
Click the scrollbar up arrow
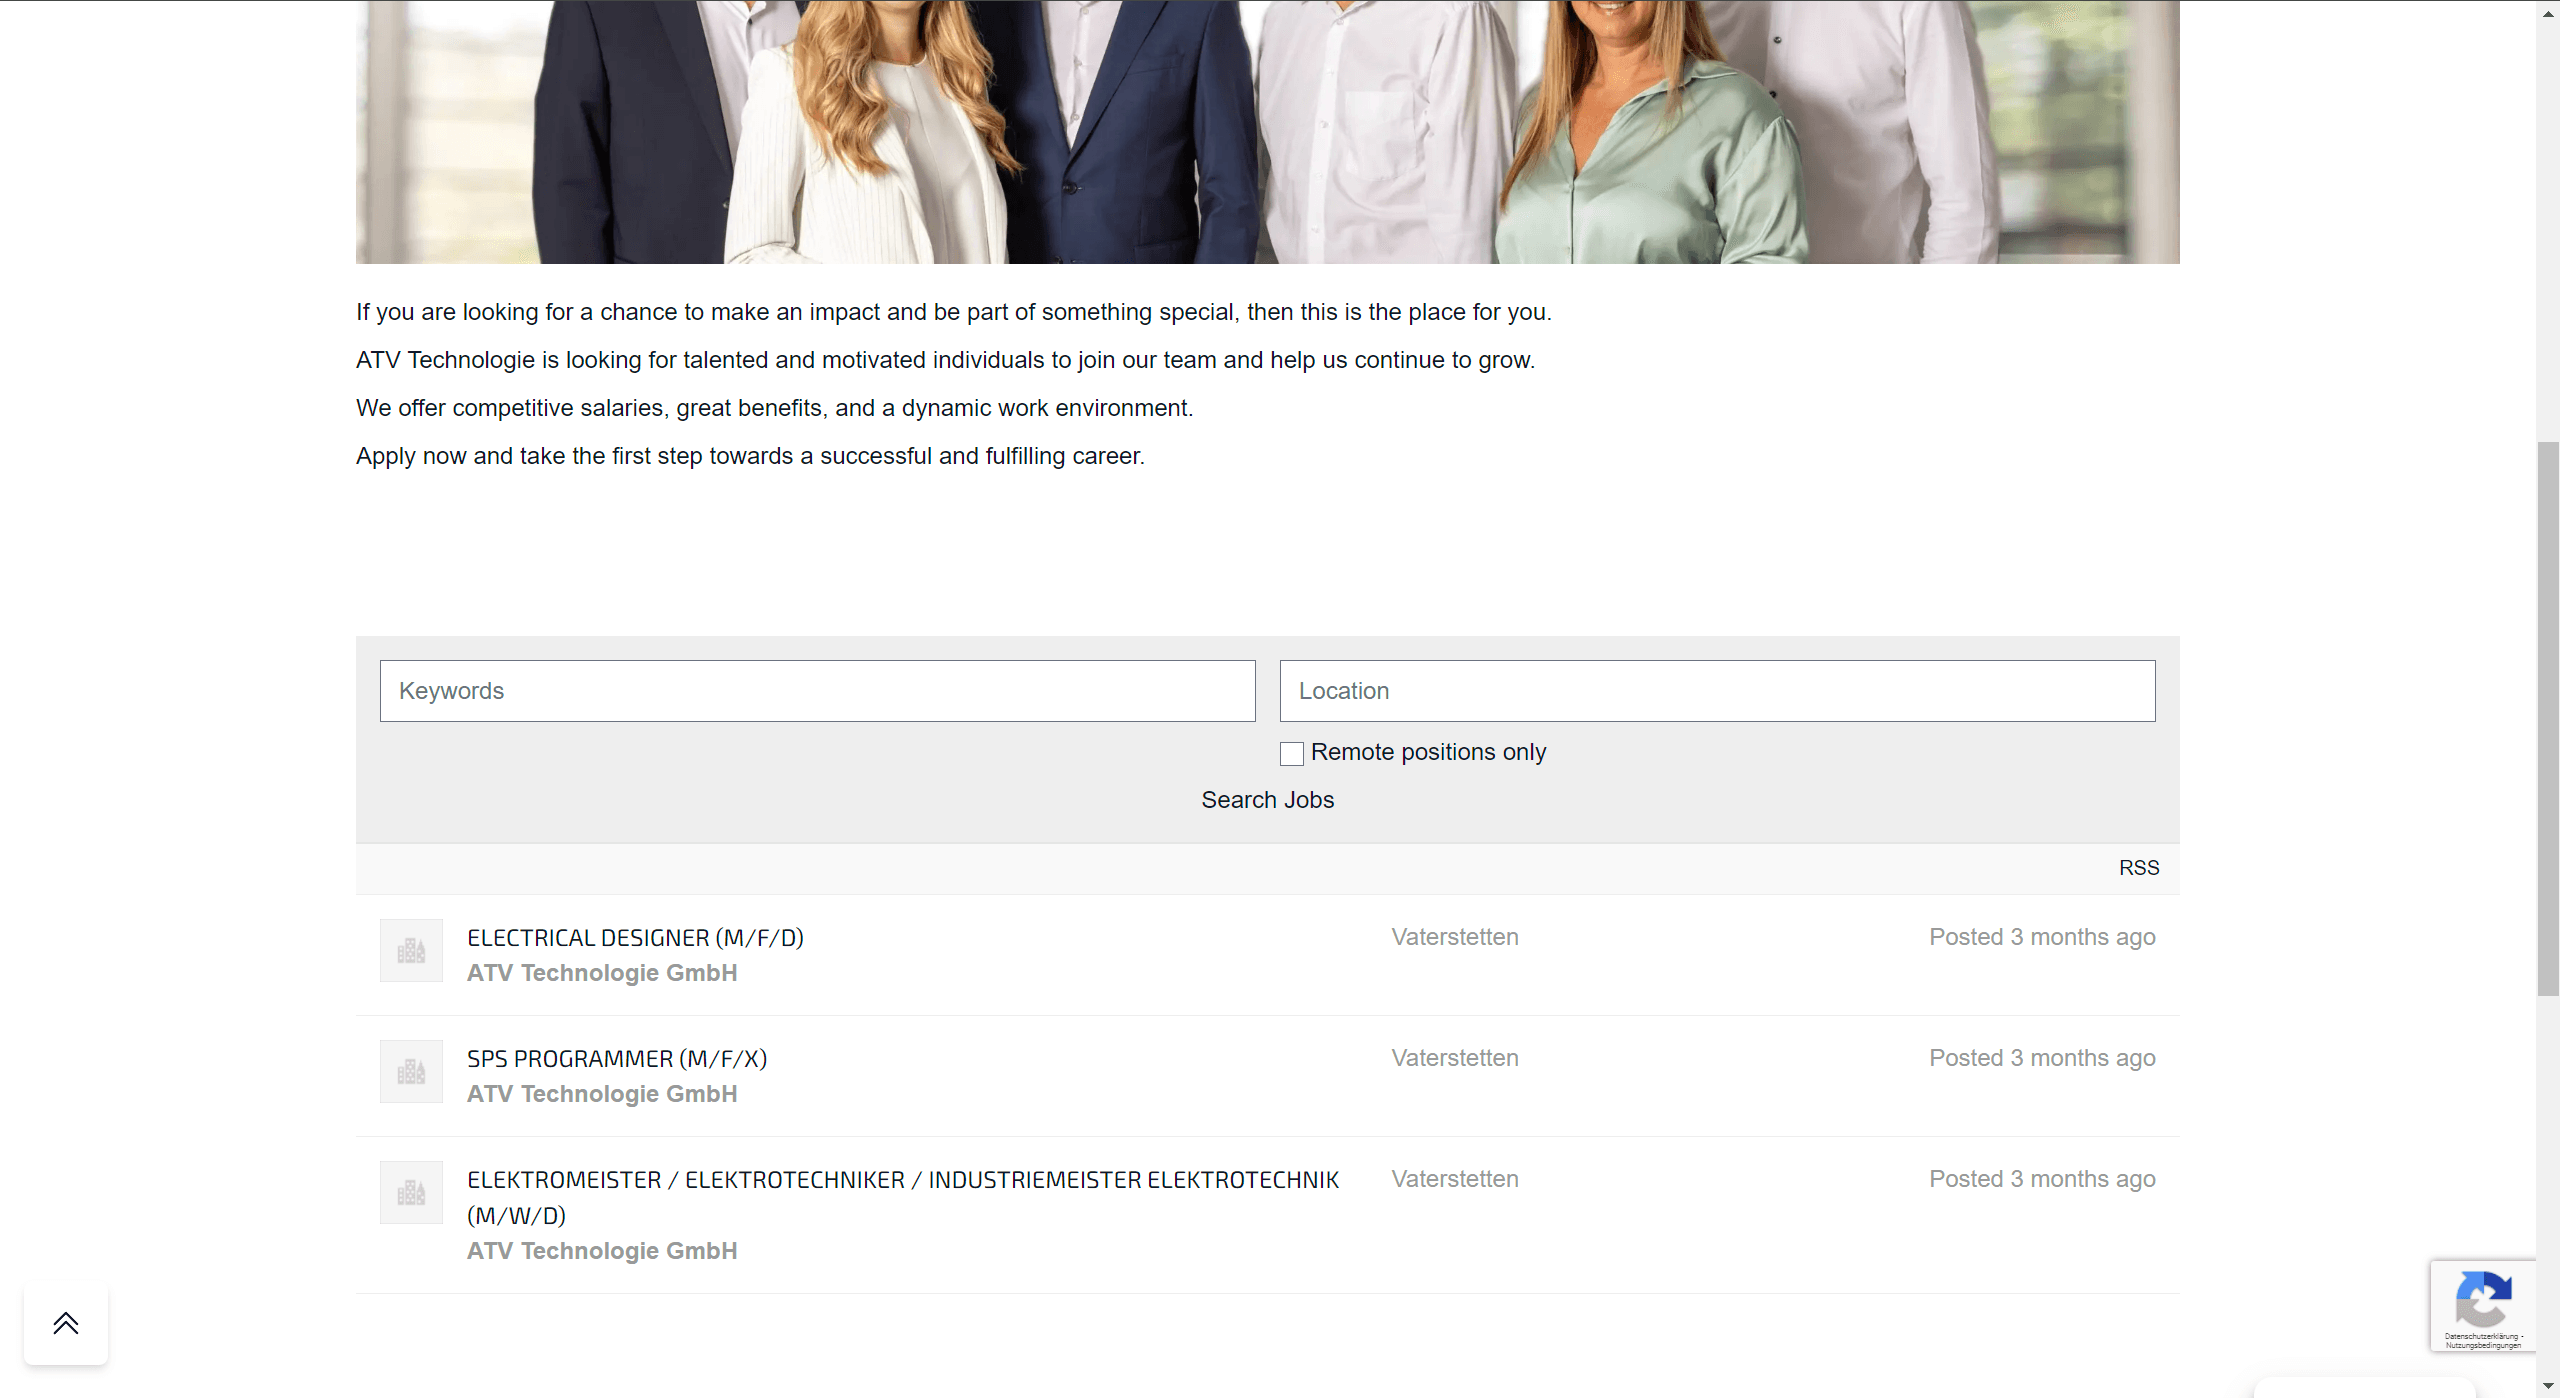coord(2548,12)
